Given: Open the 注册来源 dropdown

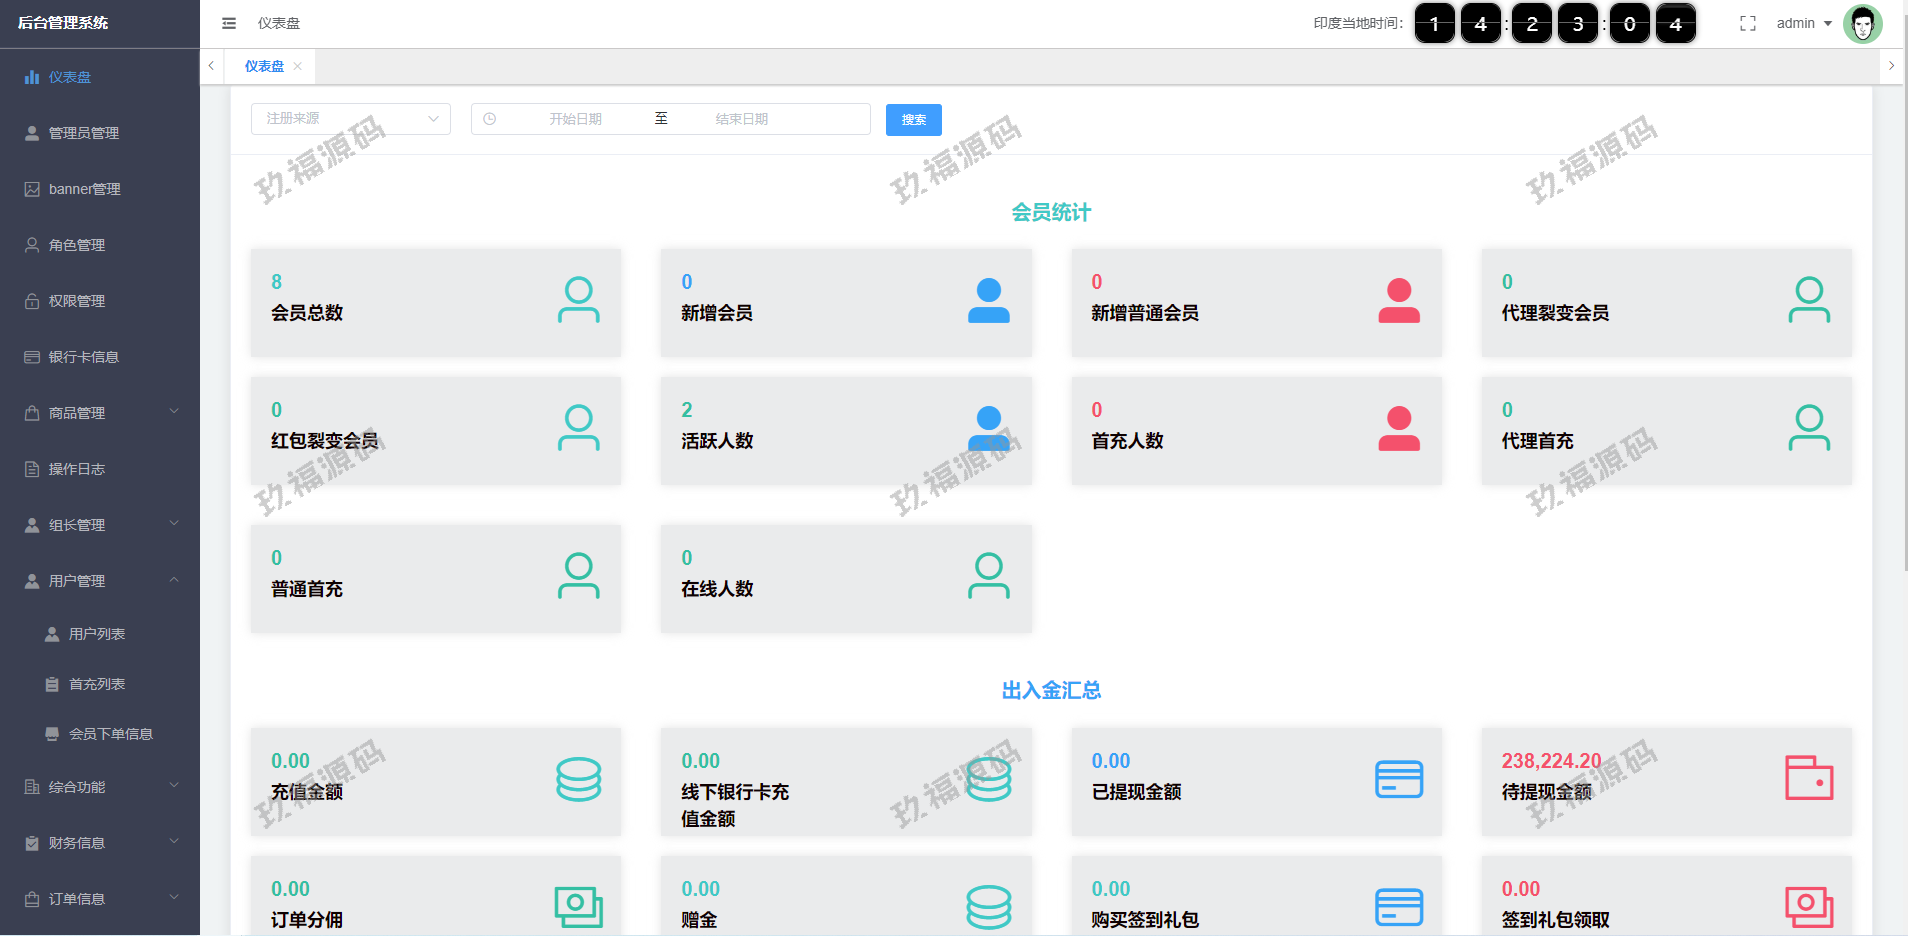Looking at the screenshot, I should [350, 119].
